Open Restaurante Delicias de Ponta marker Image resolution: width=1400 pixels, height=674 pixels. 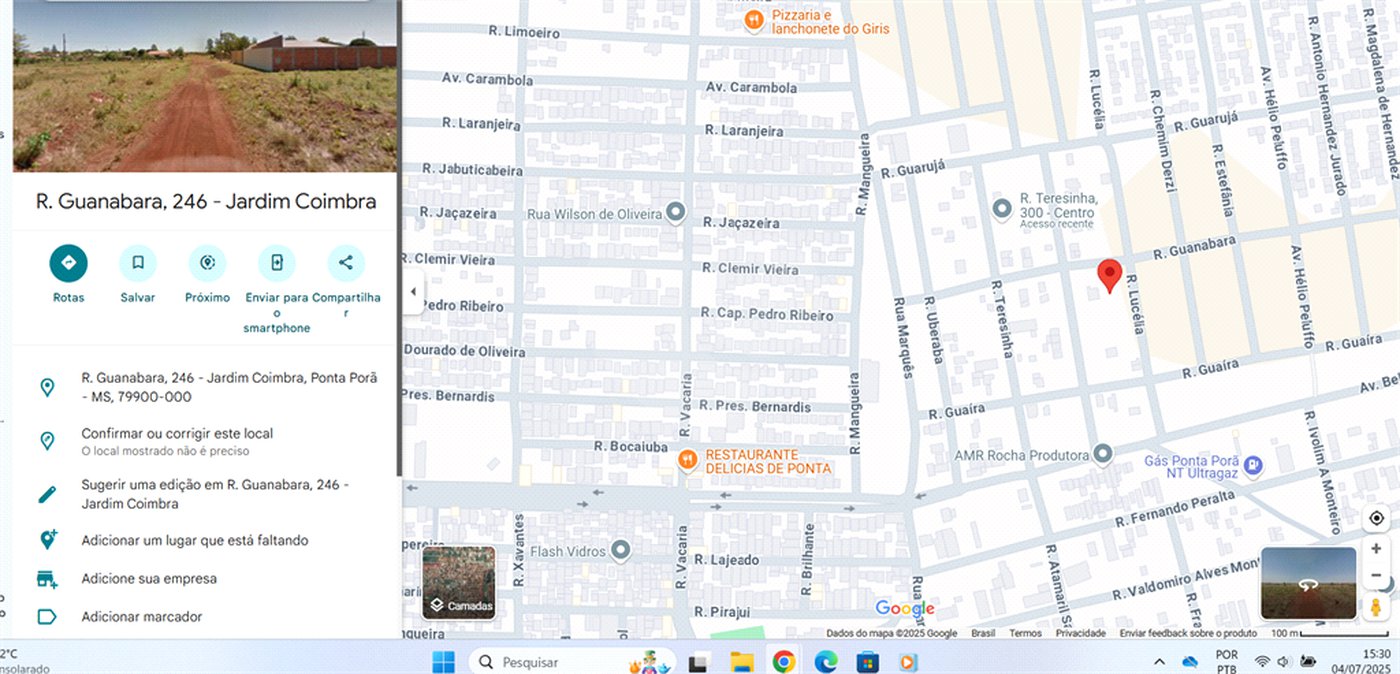(687, 460)
